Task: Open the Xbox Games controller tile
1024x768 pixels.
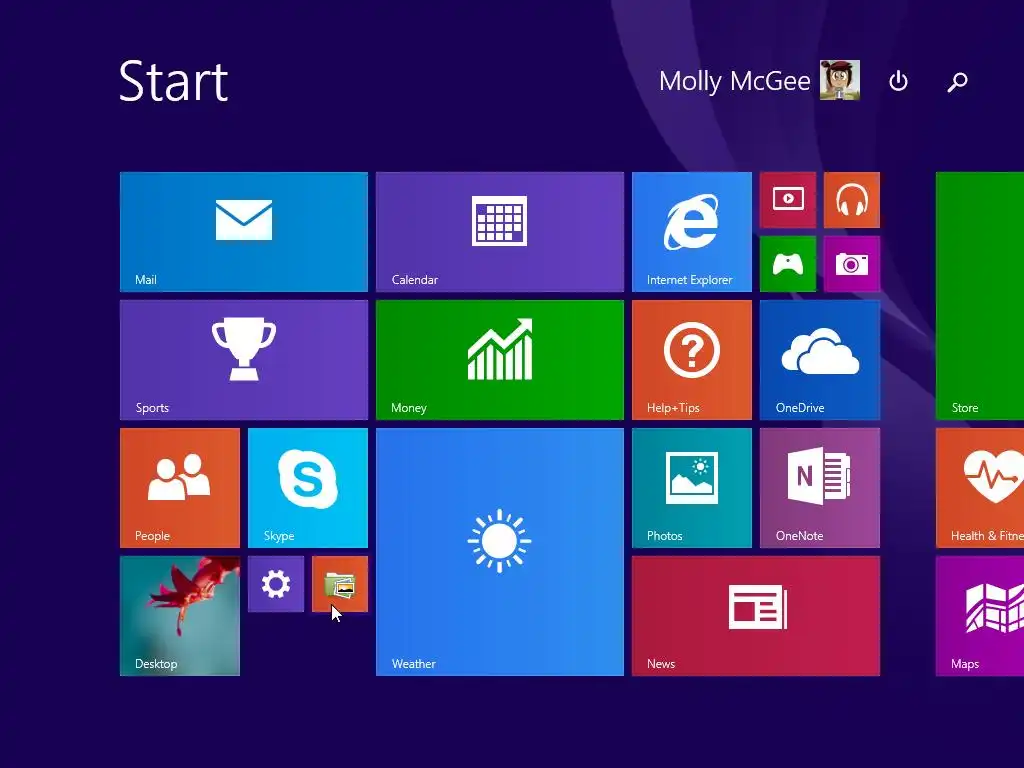Action: coord(788,264)
